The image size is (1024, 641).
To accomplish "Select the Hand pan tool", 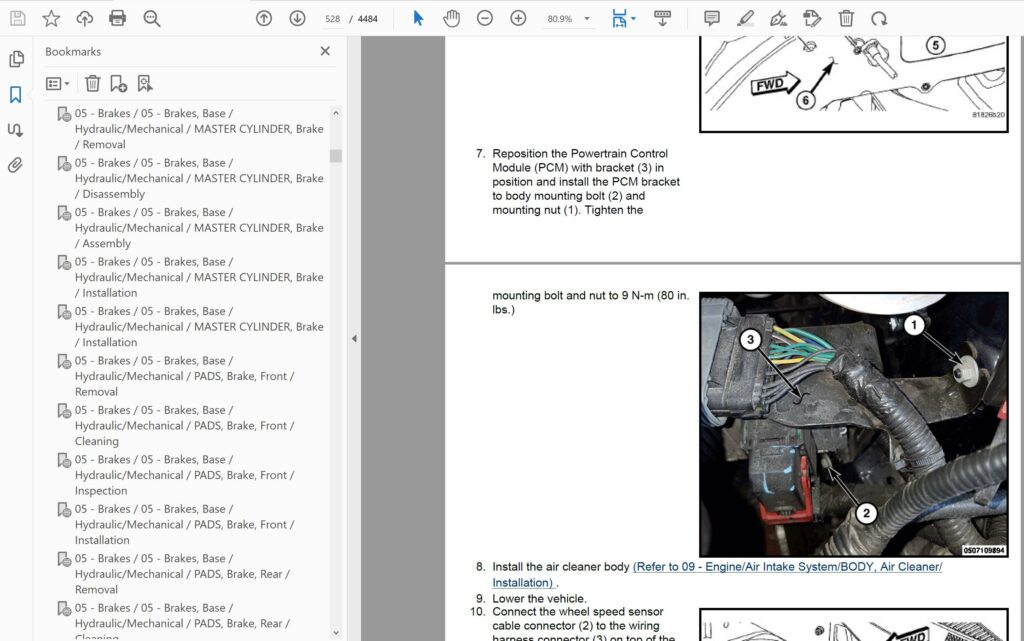I will (x=452, y=18).
